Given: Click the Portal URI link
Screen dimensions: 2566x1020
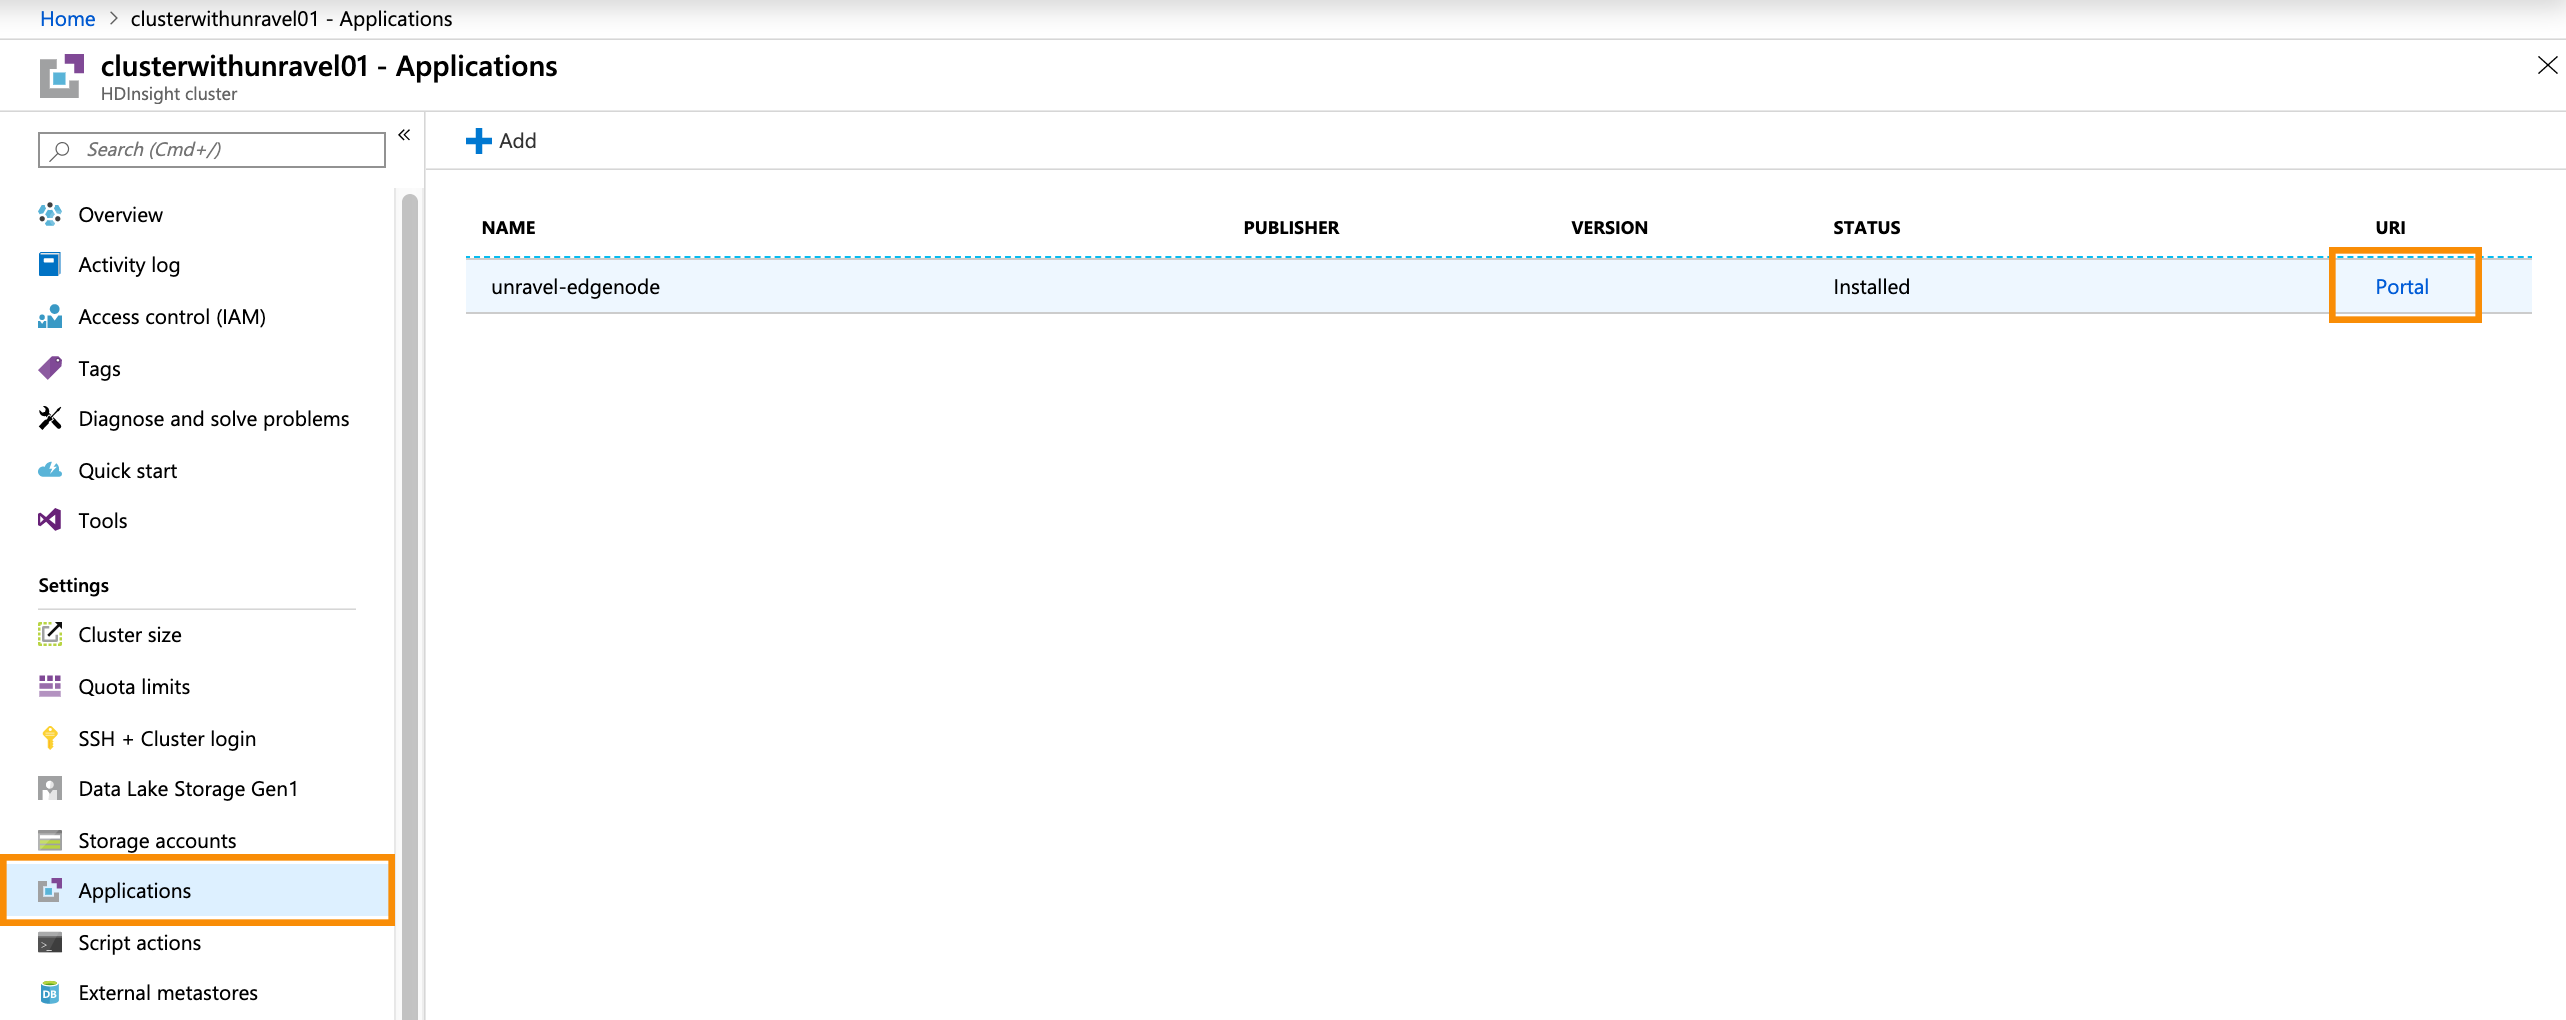Looking at the screenshot, I should 2401,287.
